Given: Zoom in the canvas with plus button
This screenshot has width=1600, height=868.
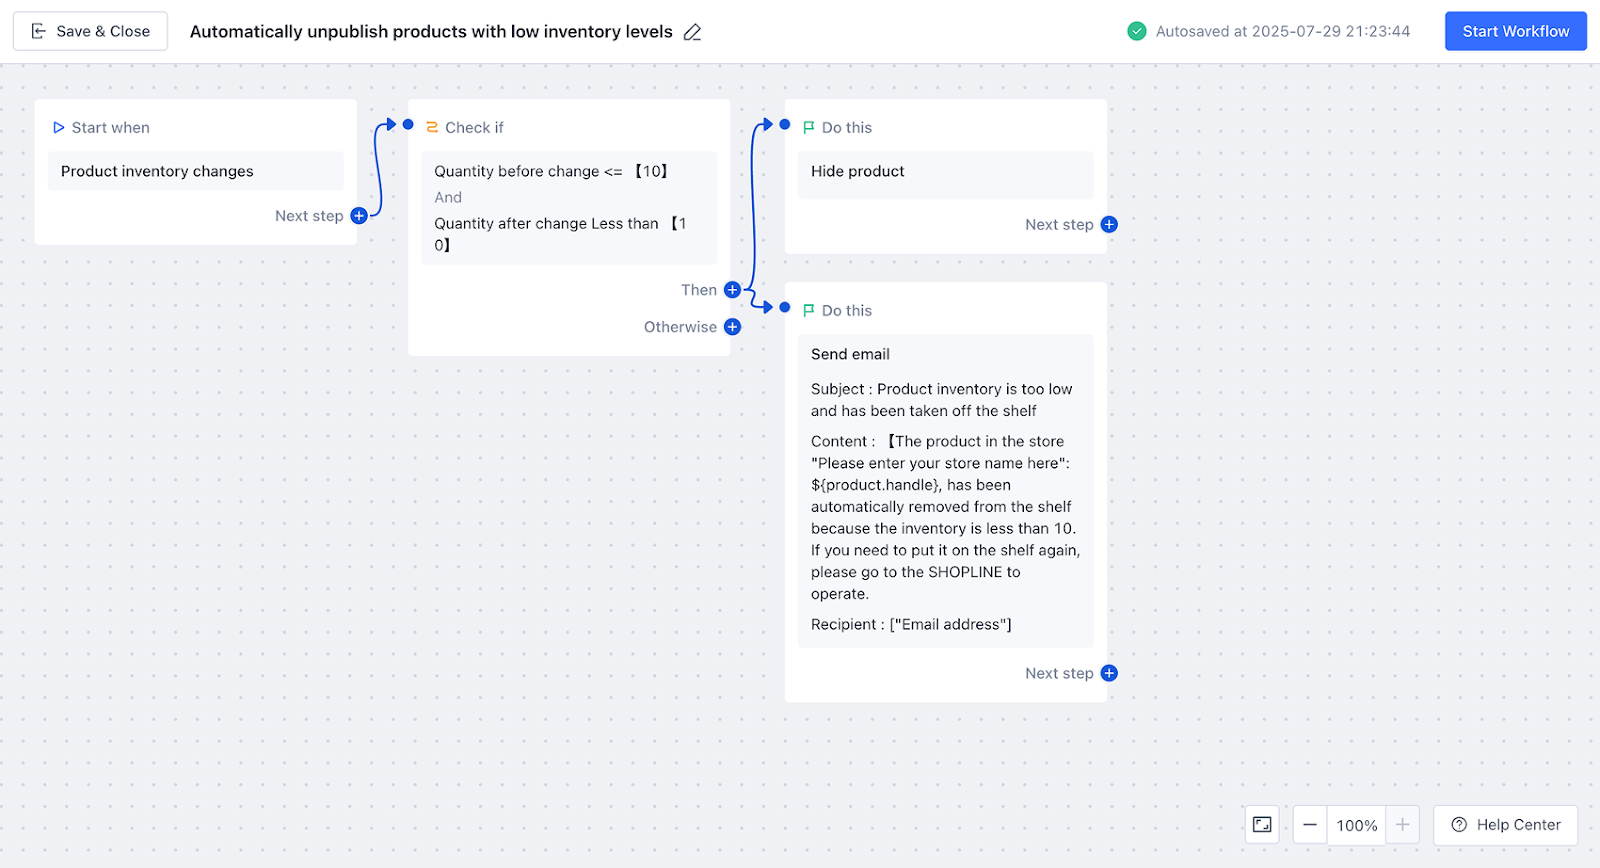Looking at the screenshot, I should coord(1403,825).
